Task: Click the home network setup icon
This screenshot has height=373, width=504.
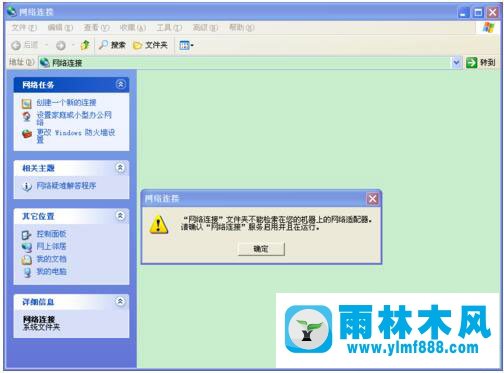Action: tap(27, 117)
